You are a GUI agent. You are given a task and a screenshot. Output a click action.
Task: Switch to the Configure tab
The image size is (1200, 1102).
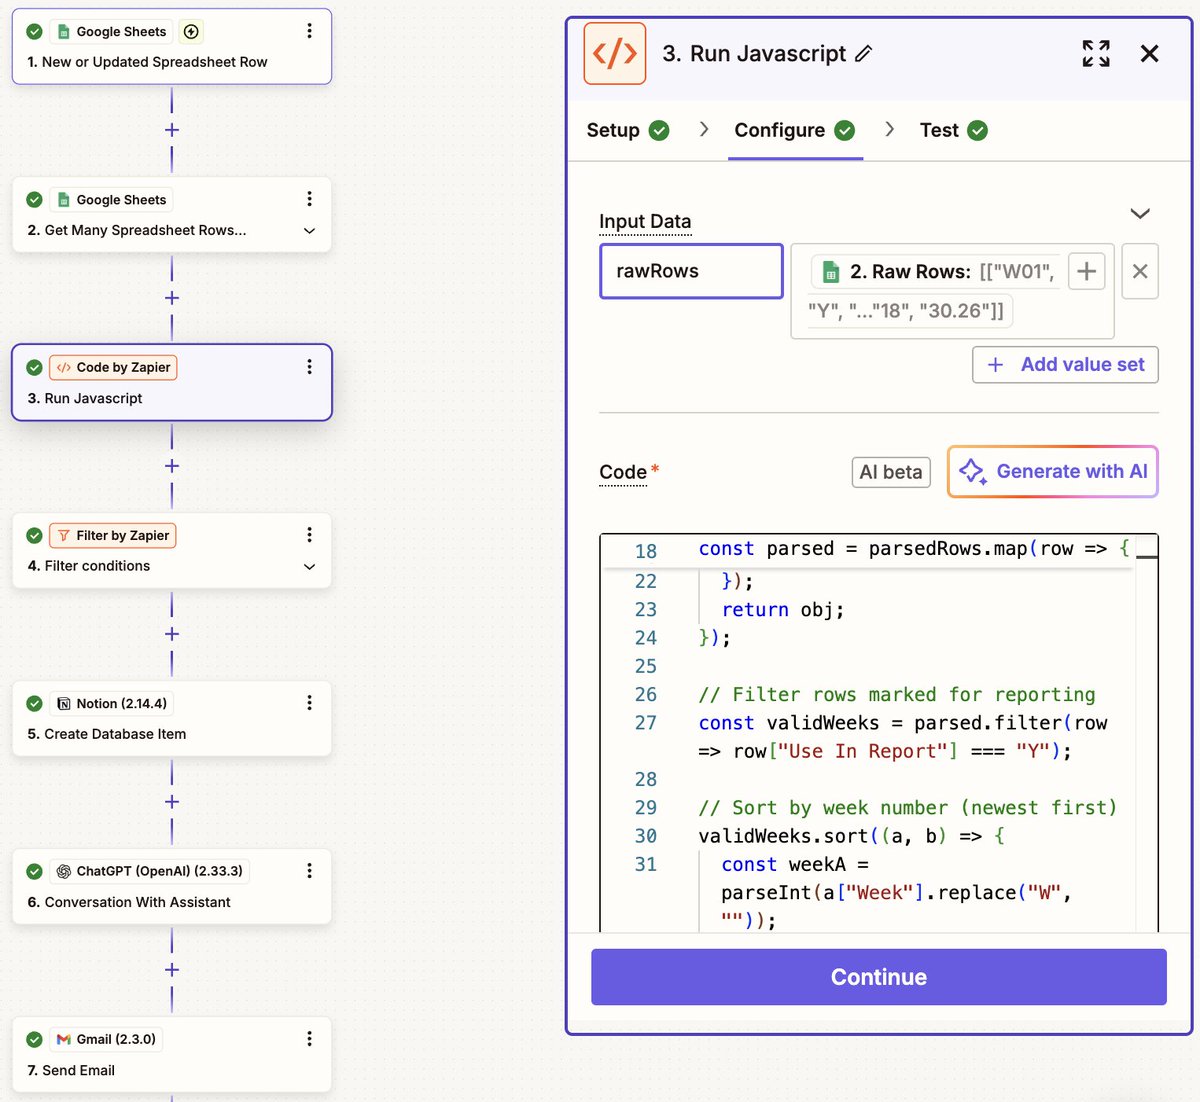point(794,130)
